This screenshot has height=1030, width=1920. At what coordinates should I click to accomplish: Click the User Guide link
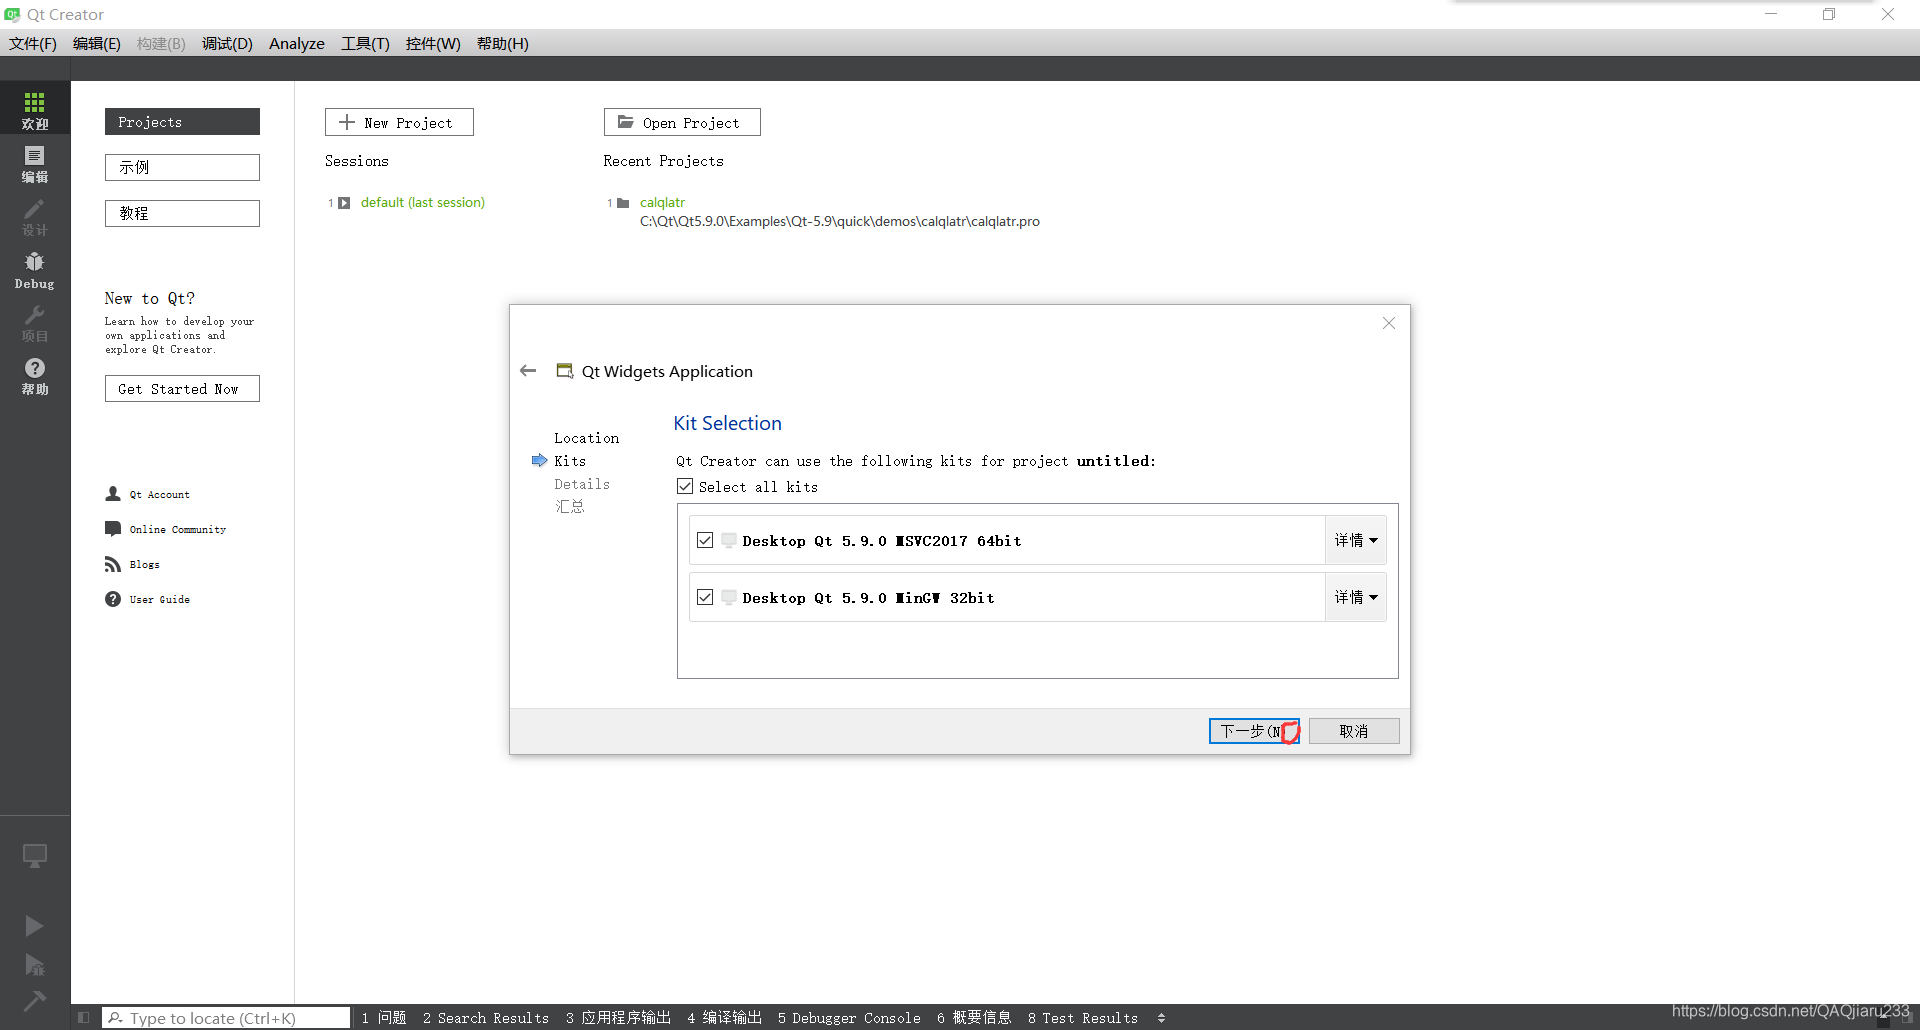coord(160,599)
